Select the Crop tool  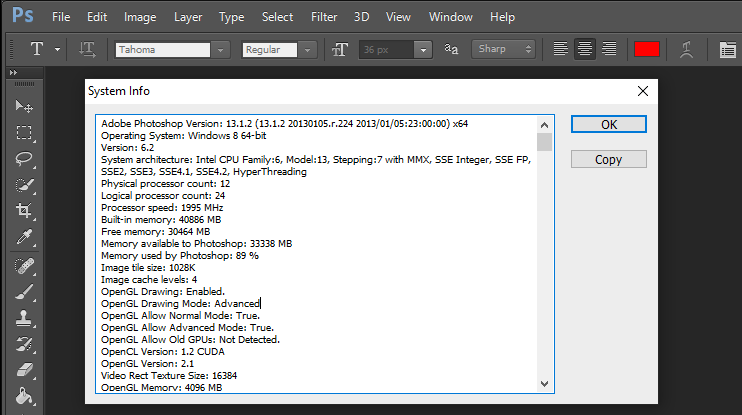coord(24,211)
